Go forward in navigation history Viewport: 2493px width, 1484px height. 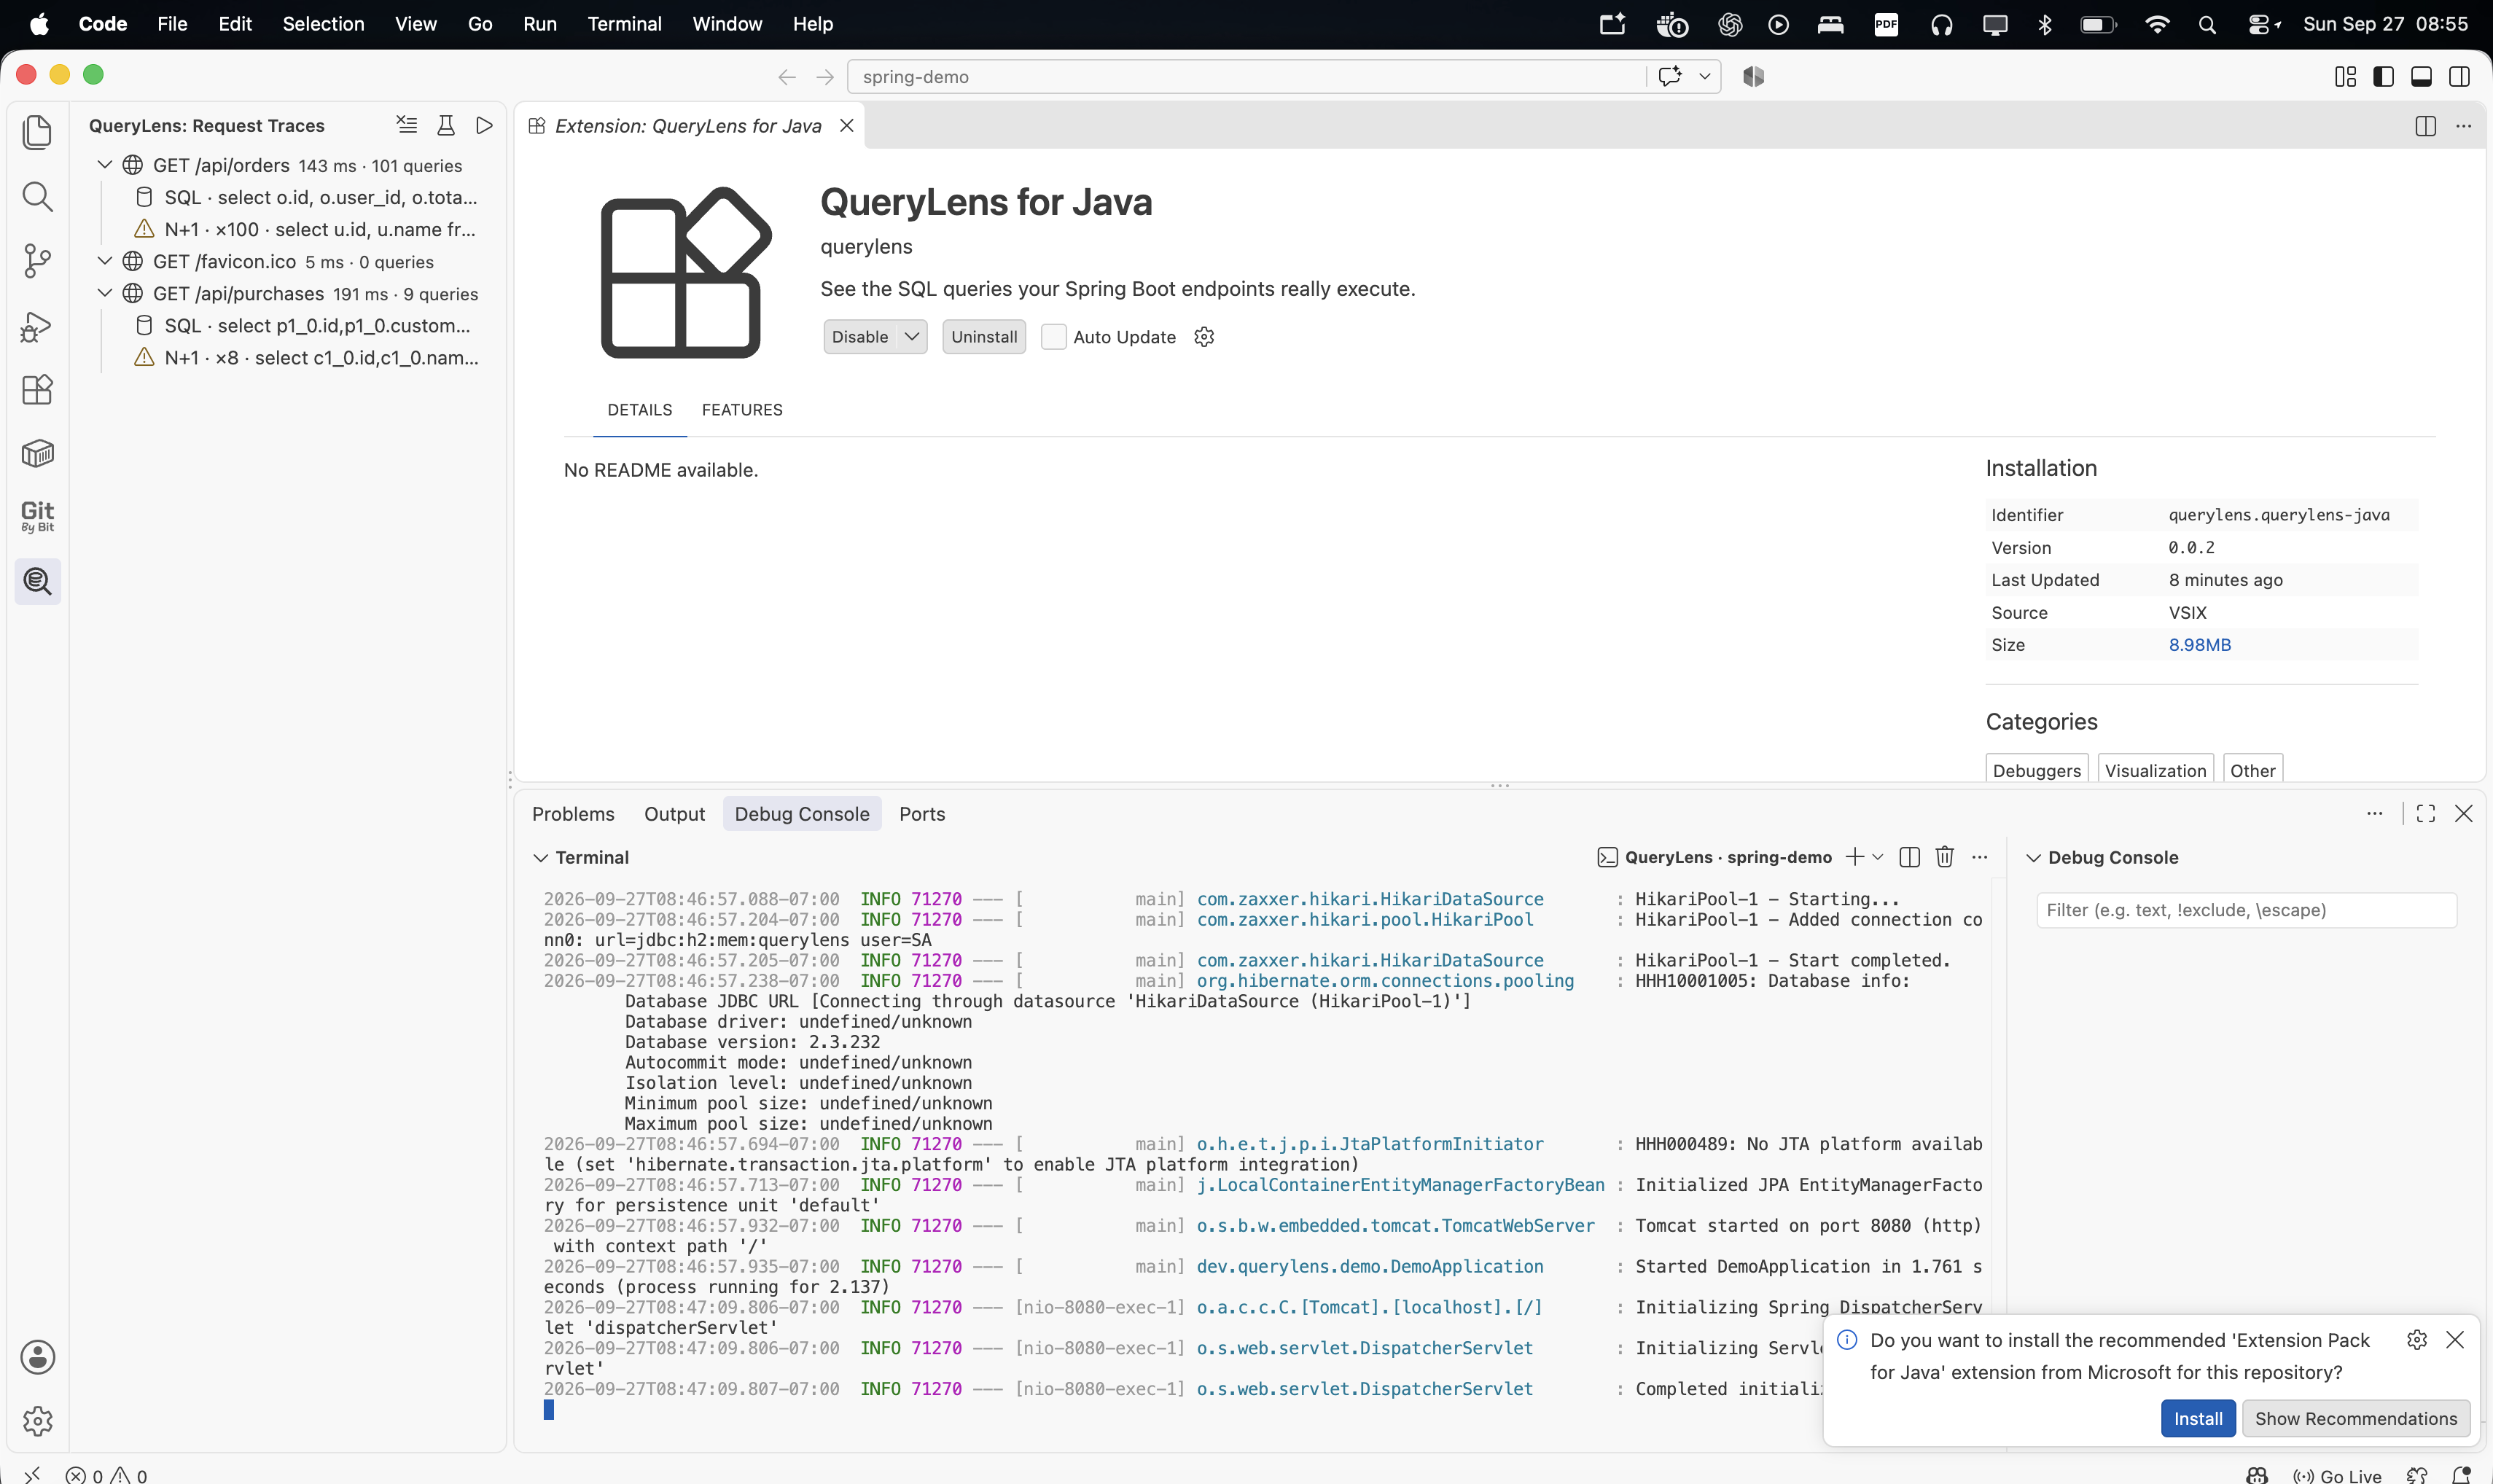click(825, 77)
